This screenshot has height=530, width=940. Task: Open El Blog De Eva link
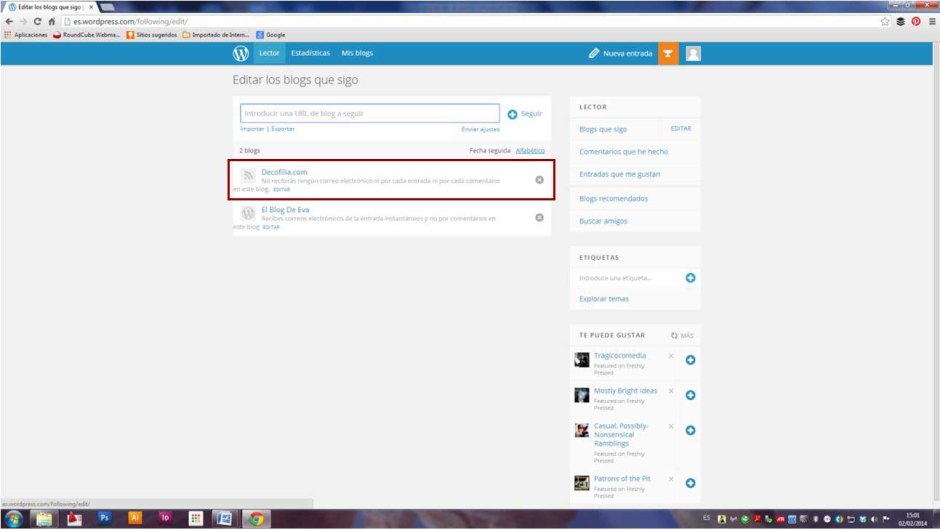pyautogui.click(x=285, y=210)
